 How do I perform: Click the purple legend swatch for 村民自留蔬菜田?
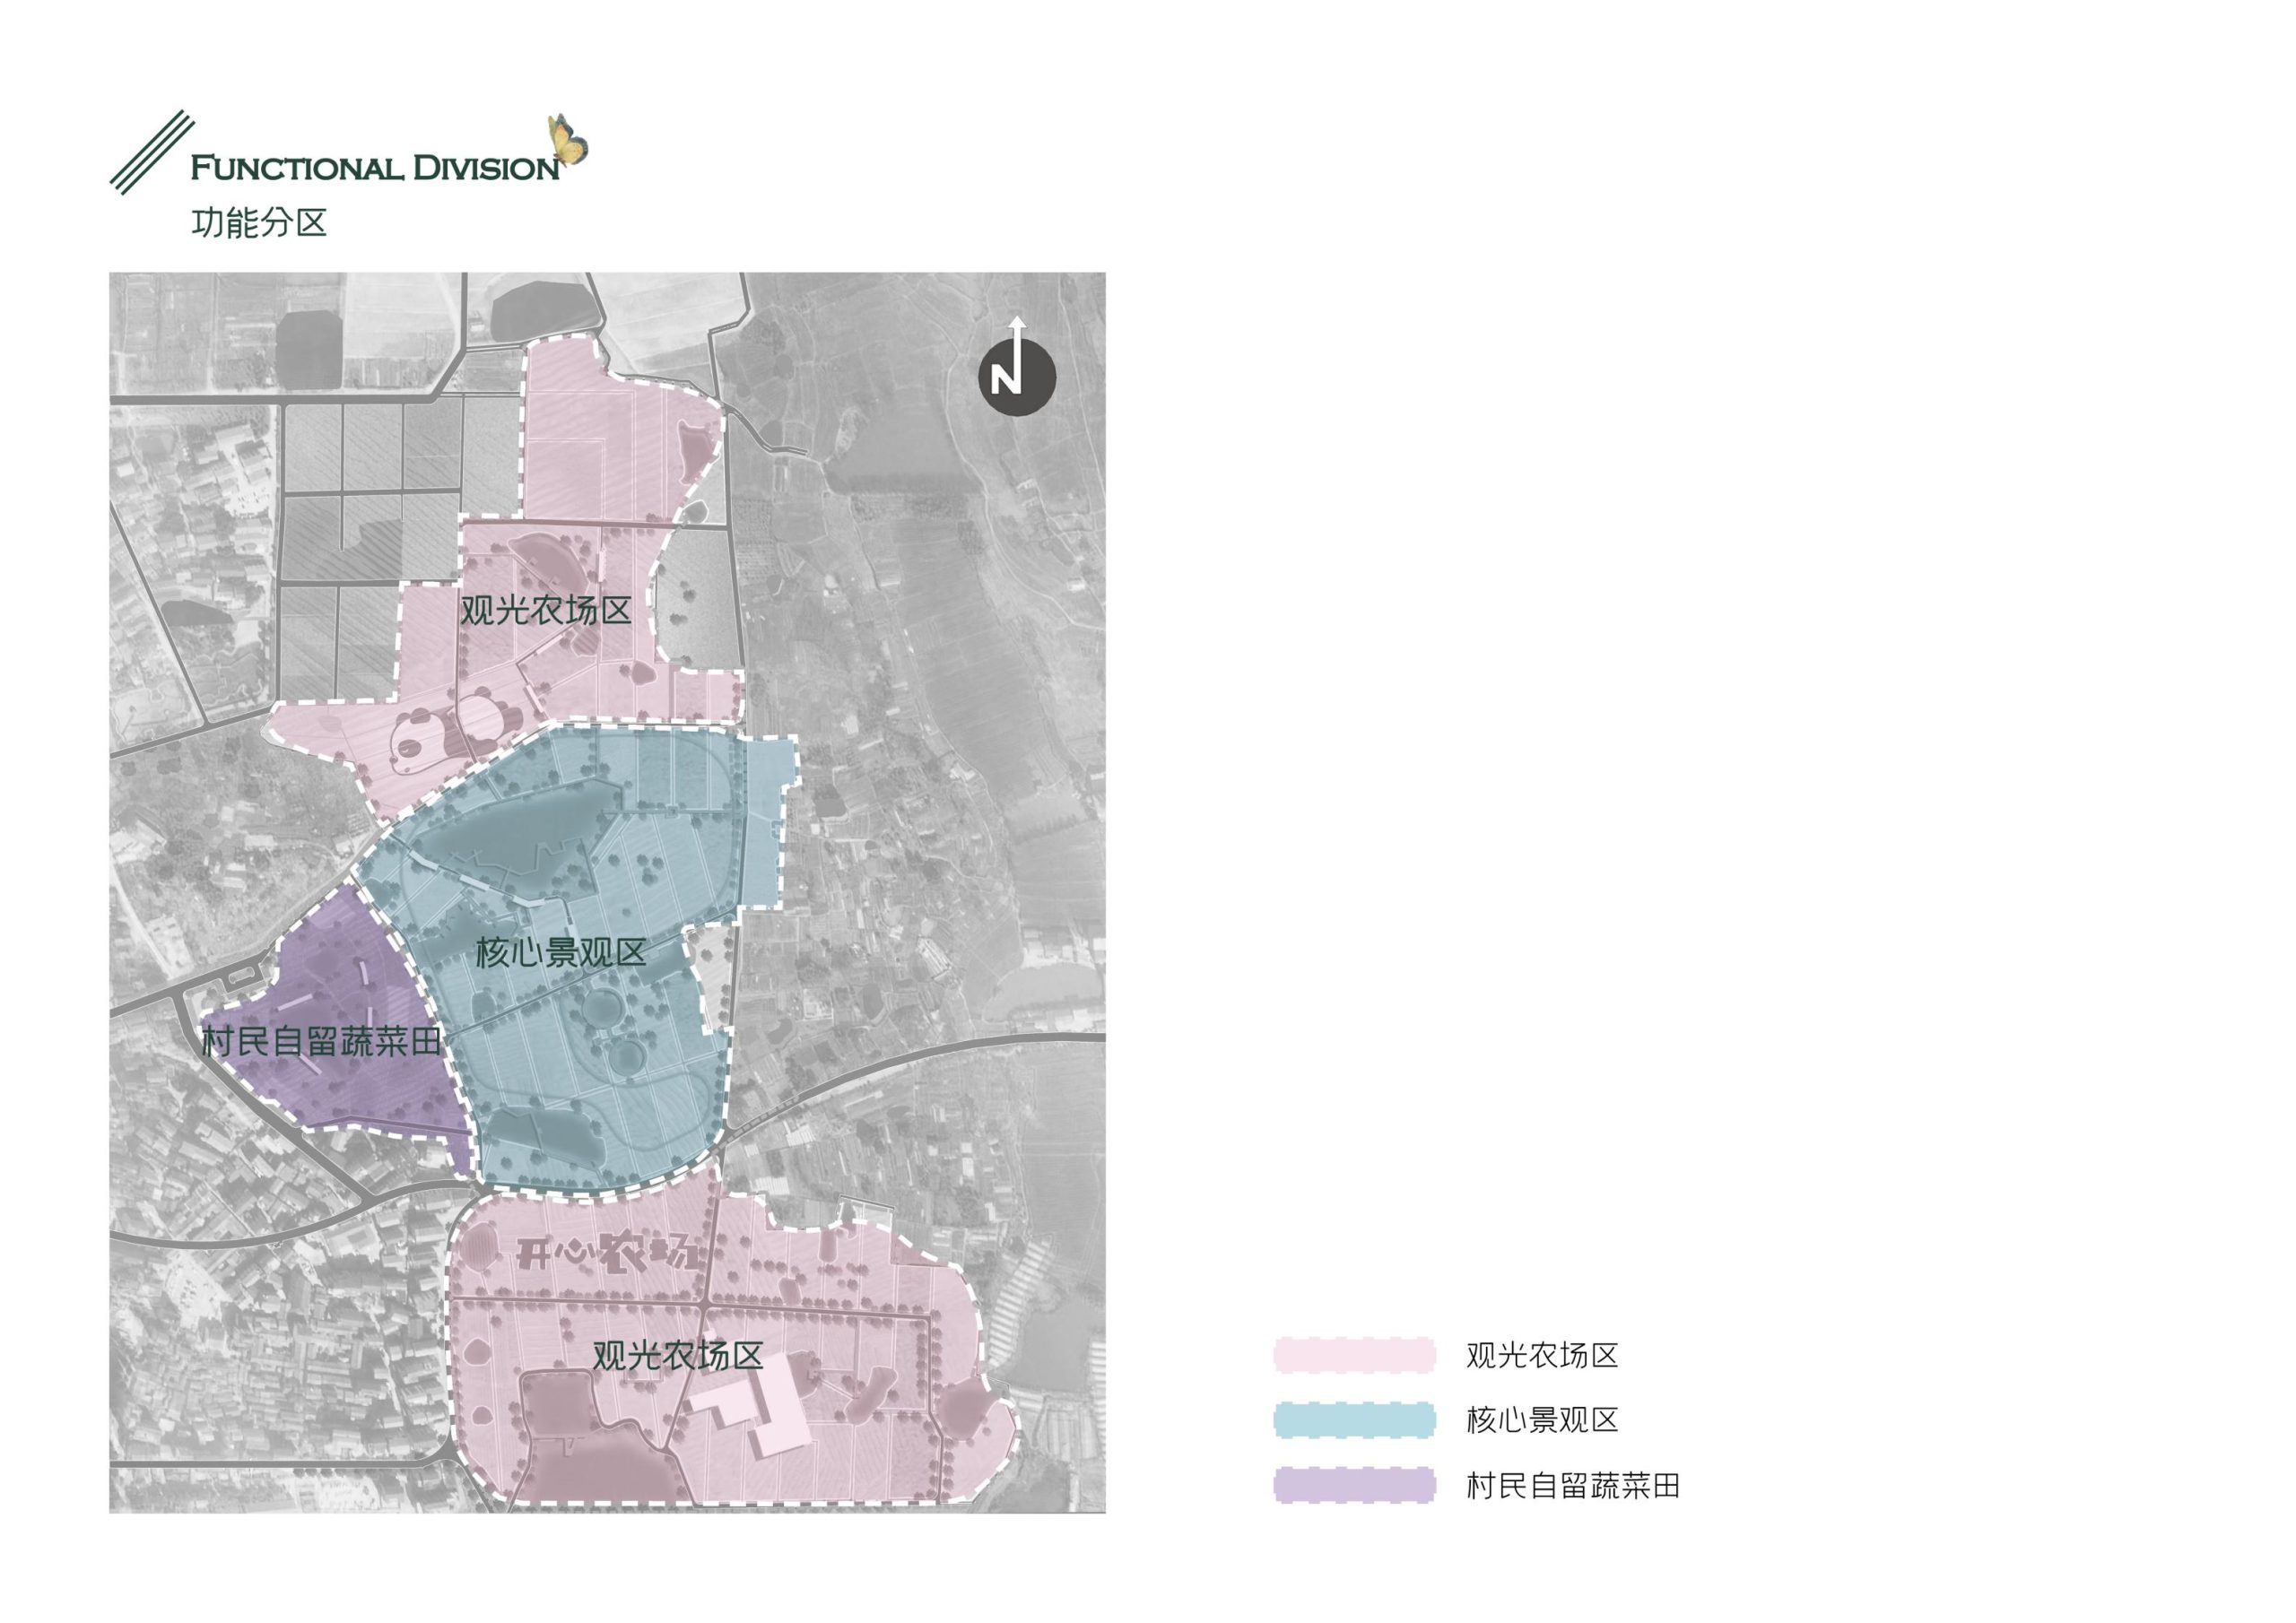tap(1354, 1486)
